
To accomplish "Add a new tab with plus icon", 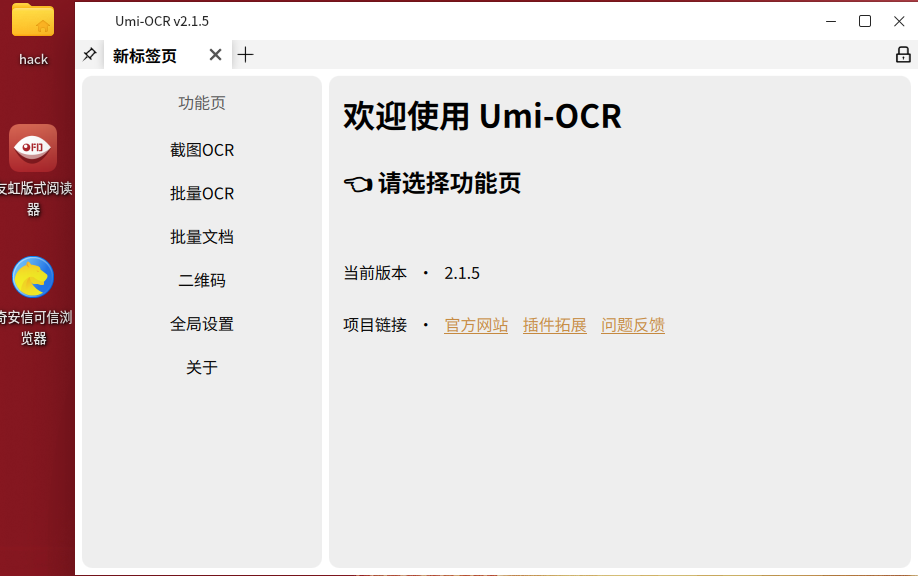I will 245,55.
